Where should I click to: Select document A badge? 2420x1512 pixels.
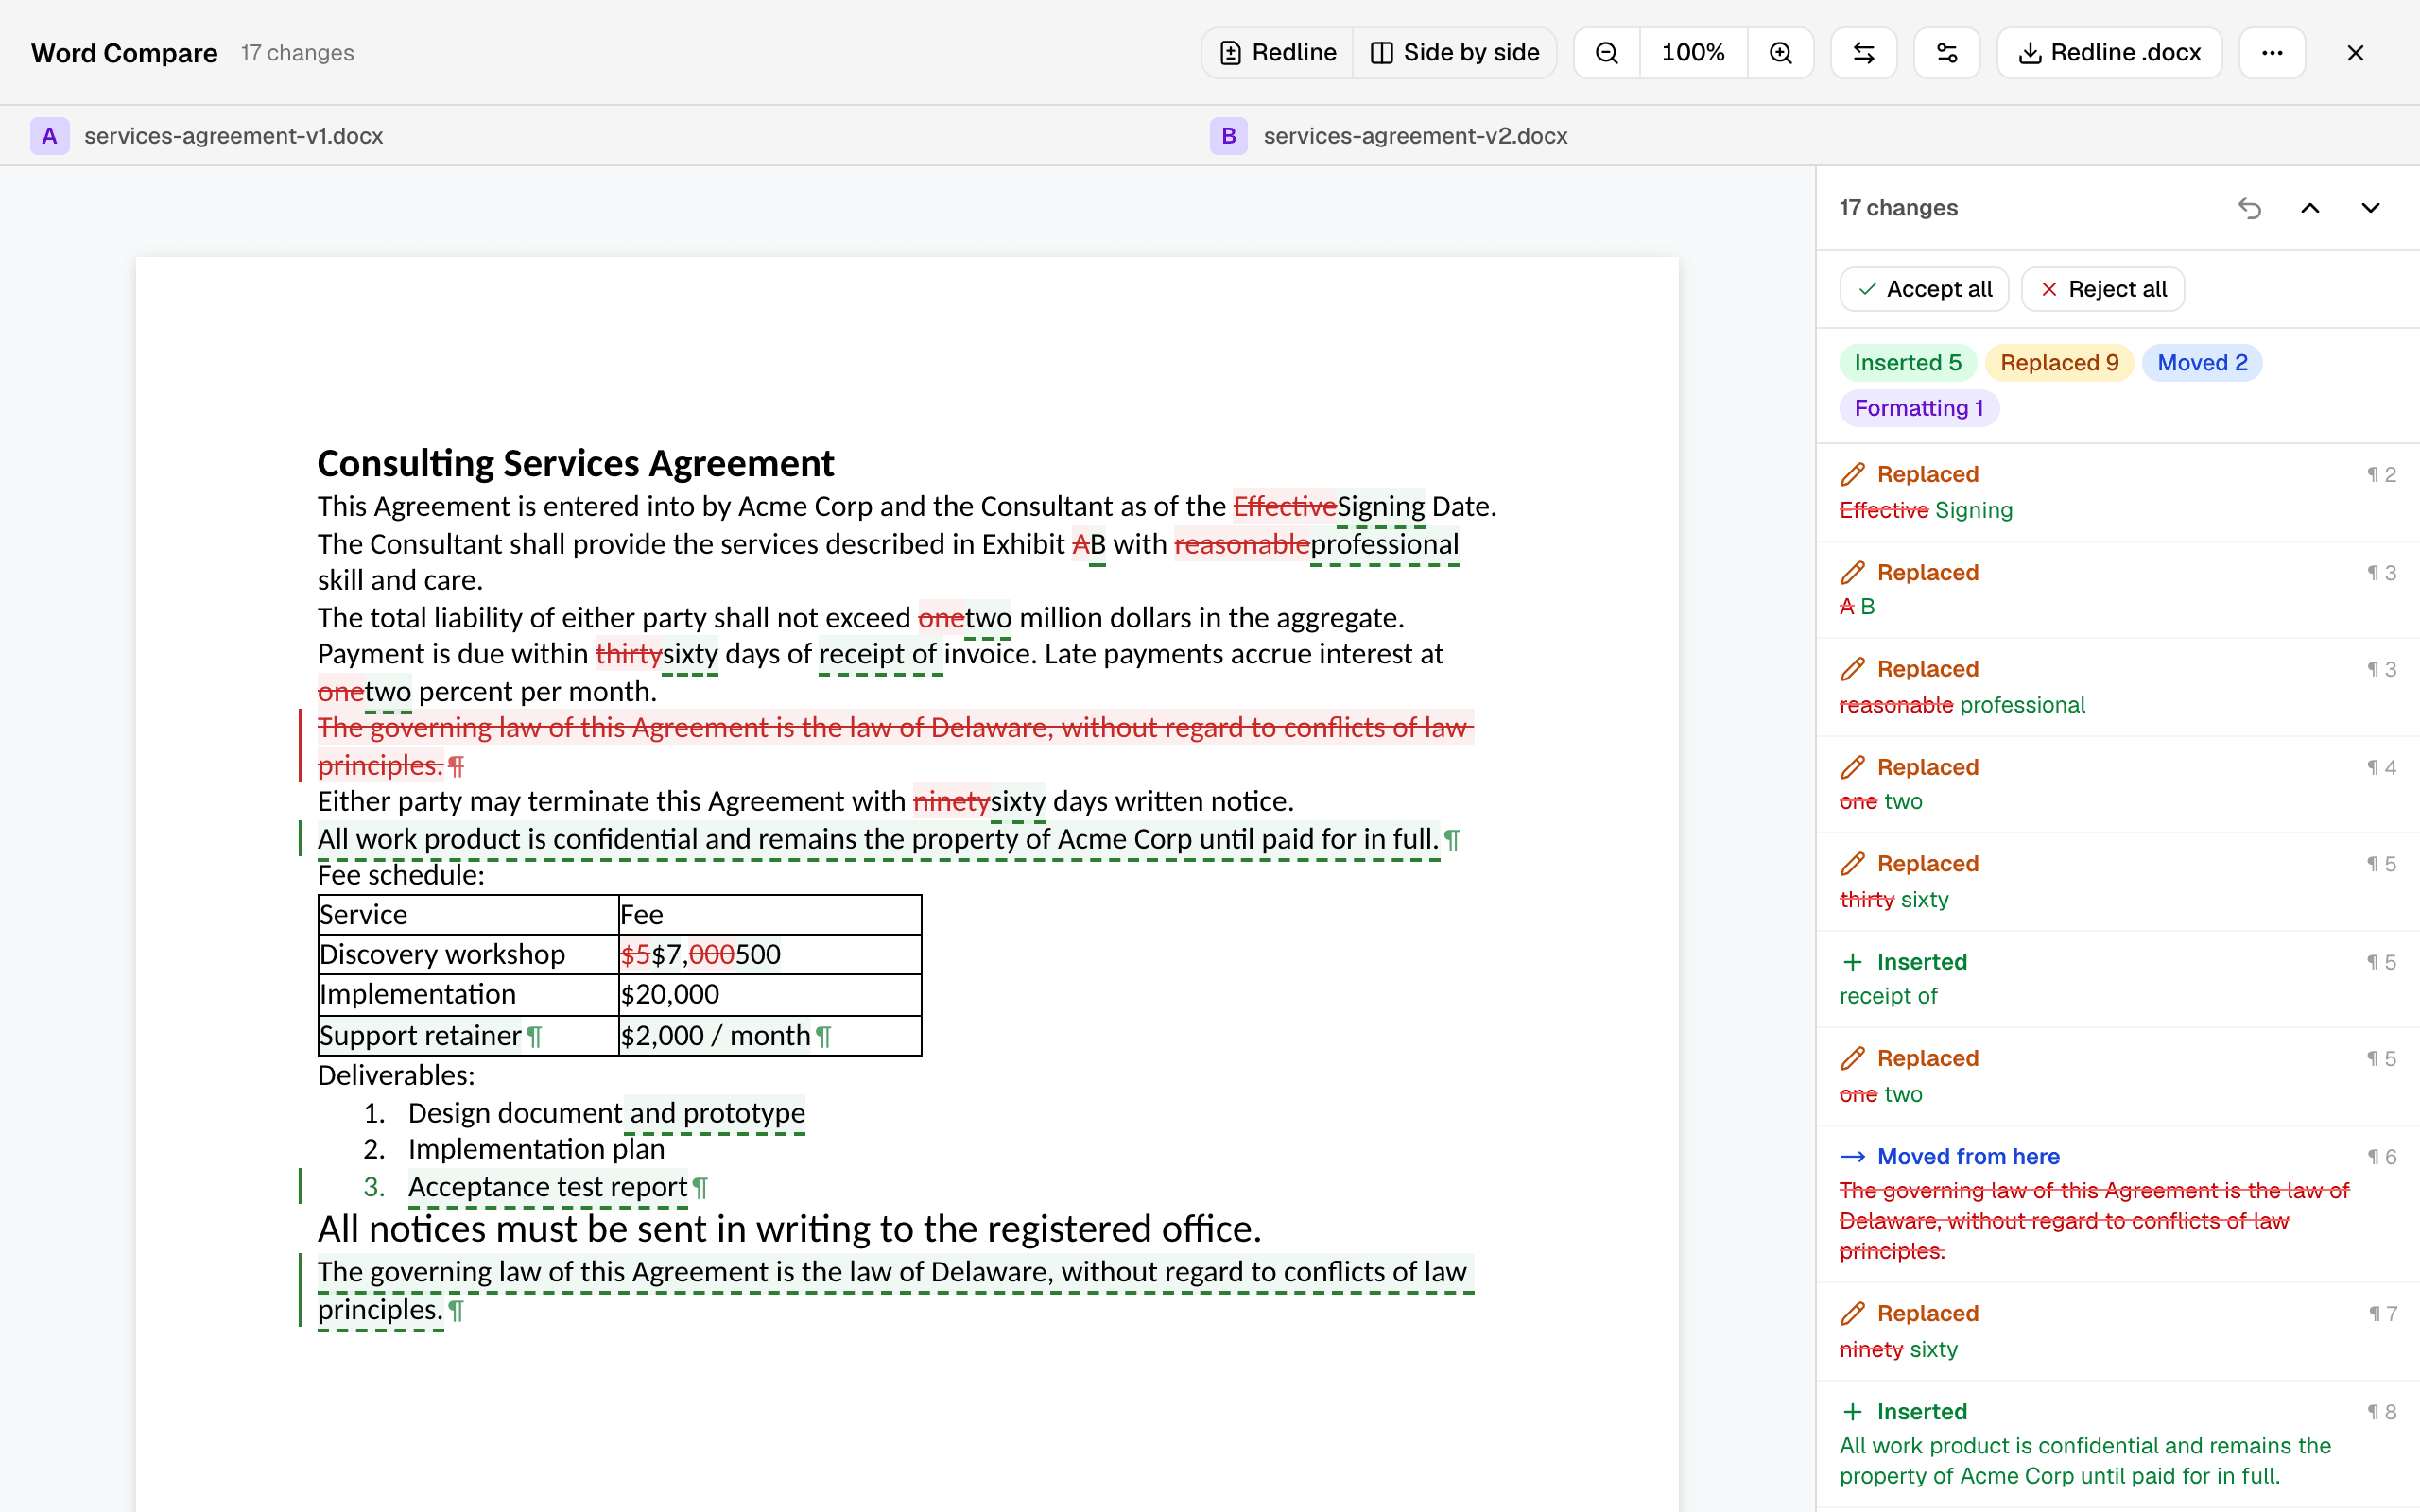49,136
